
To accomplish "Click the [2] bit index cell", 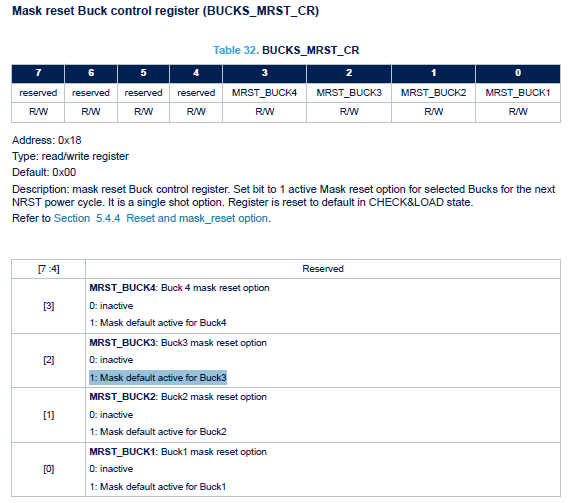I will coord(49,360).
